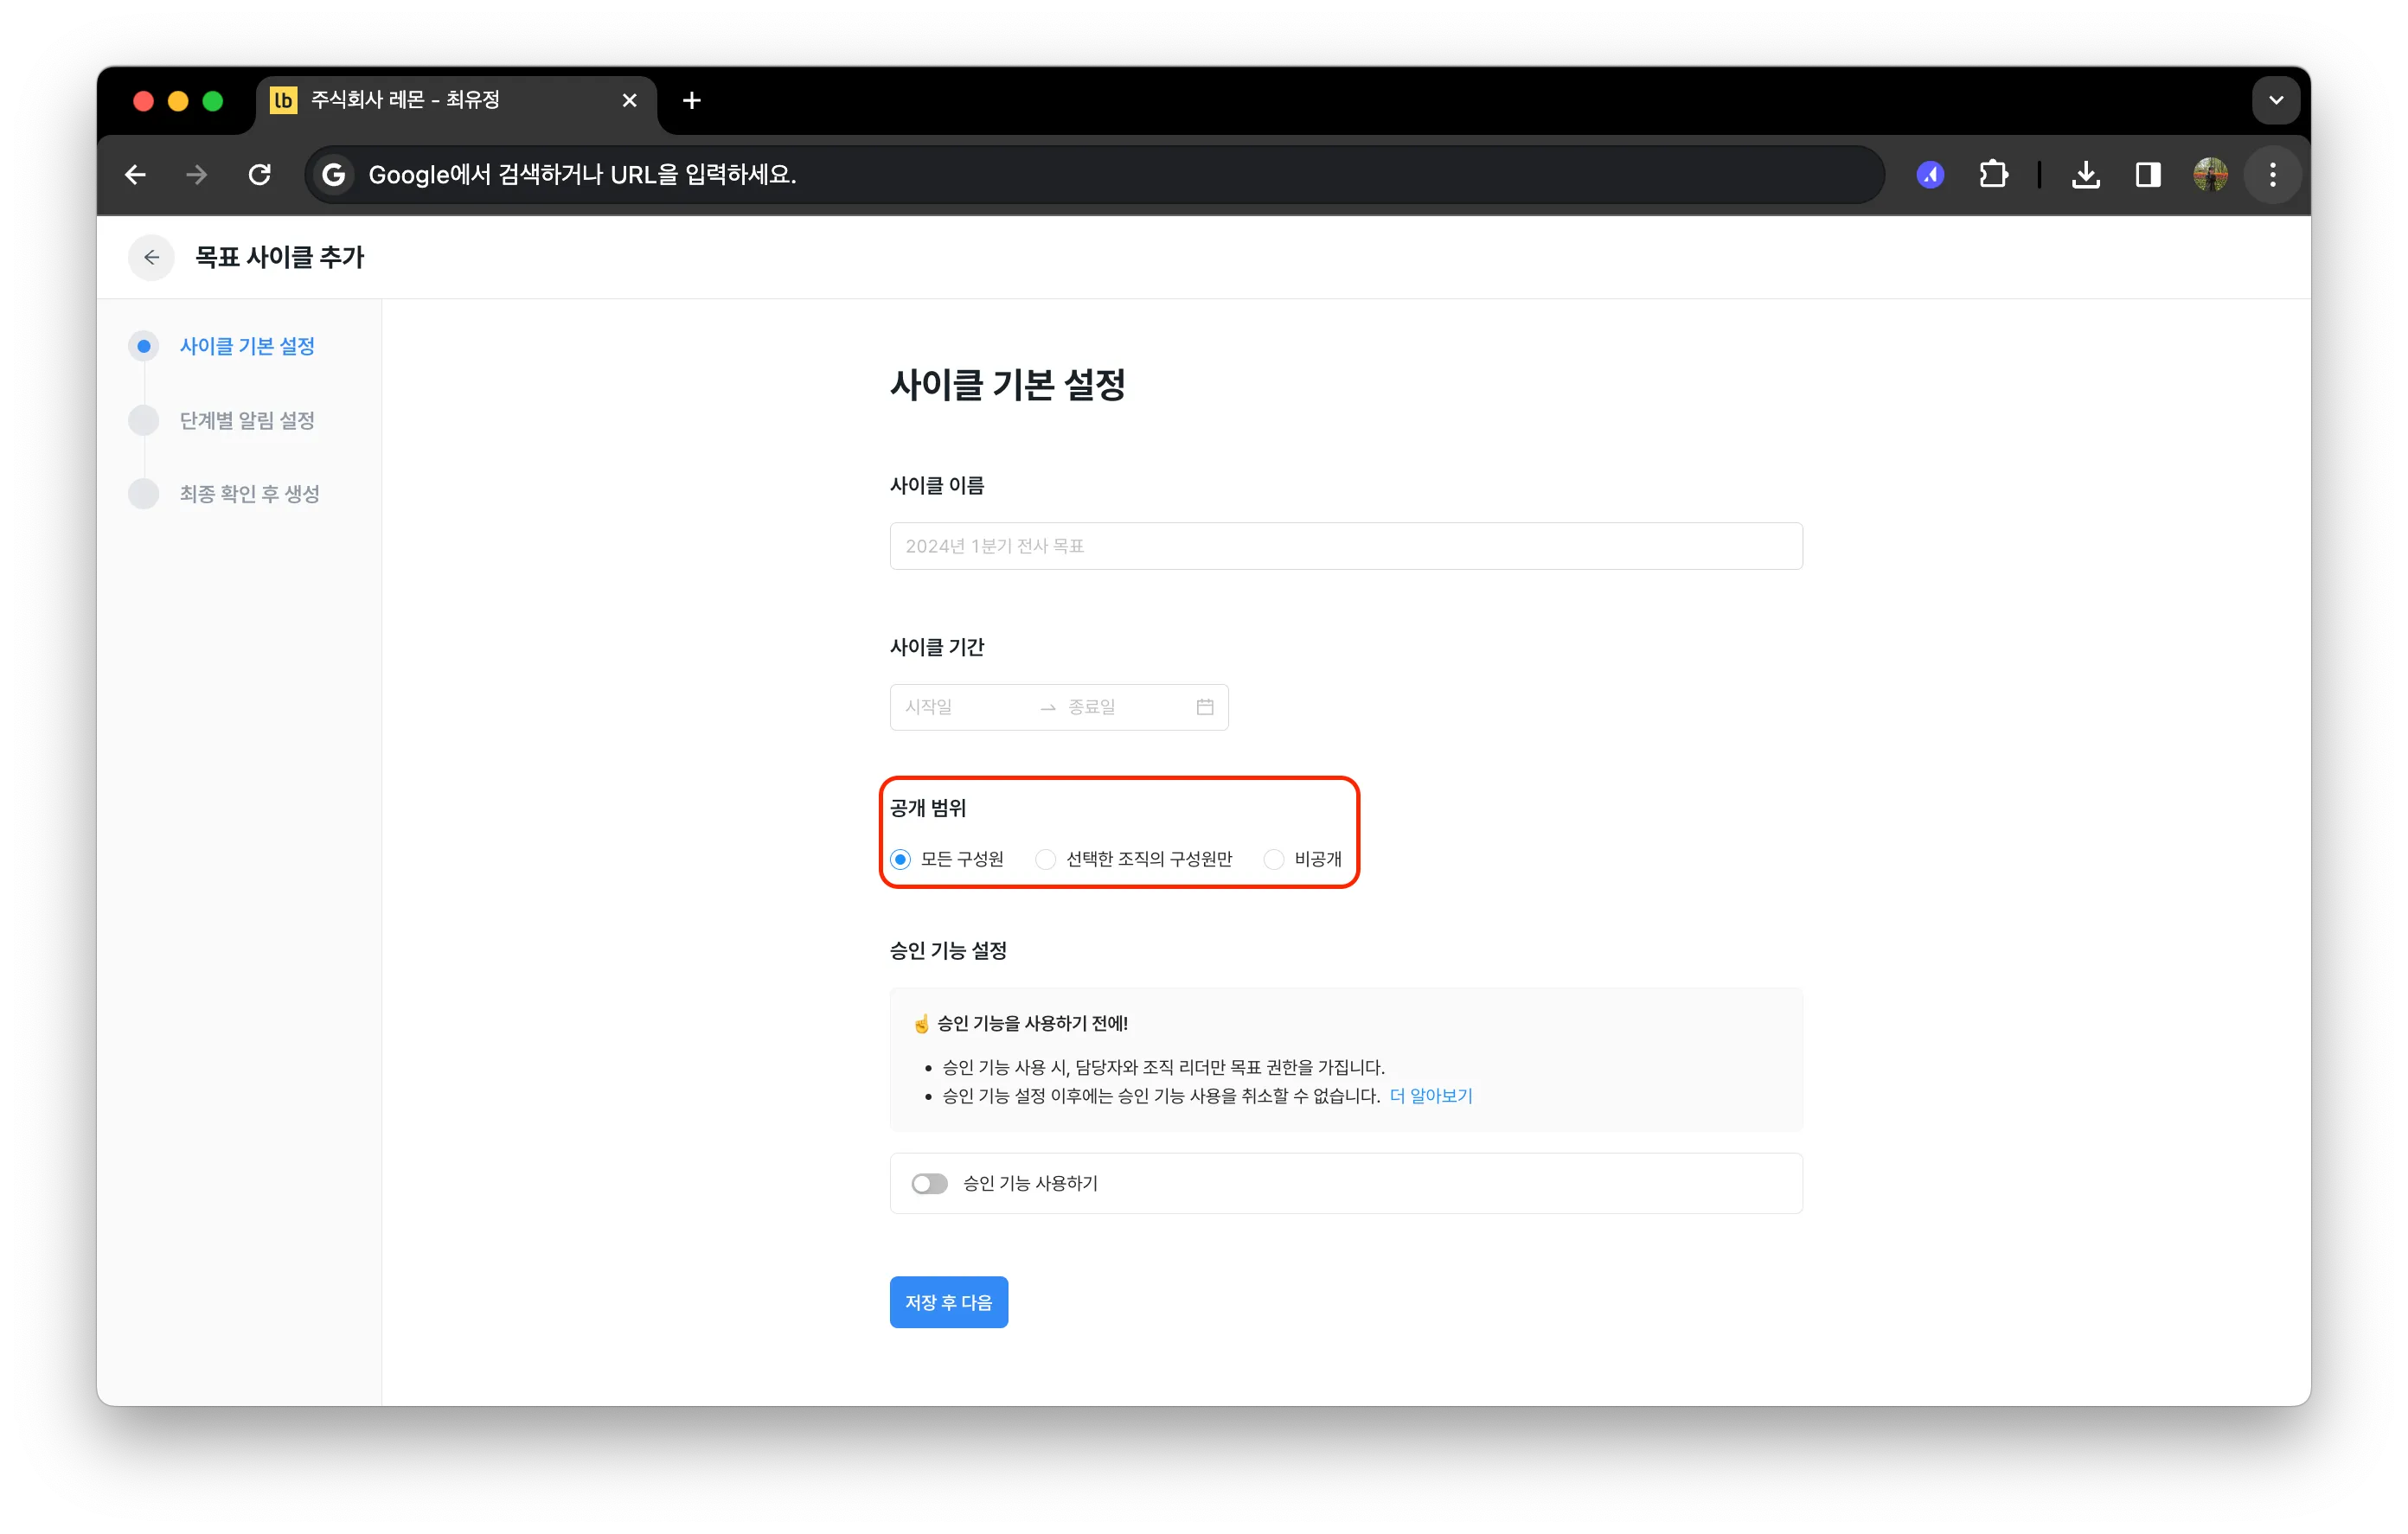The width and height of the screenshot is (2408, 1534).
Task: Switch to the 주식회사 레몬 - 최유정 tab
Action: click(x=456, y=100)
